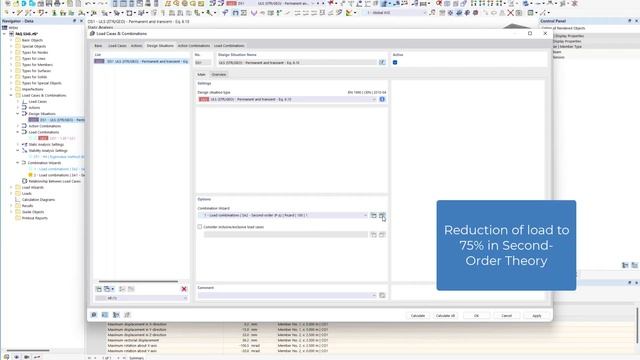Expand Types for Nodes in Navigator
640x360 pixels.
pyautogui.click(x=11, y=52)
